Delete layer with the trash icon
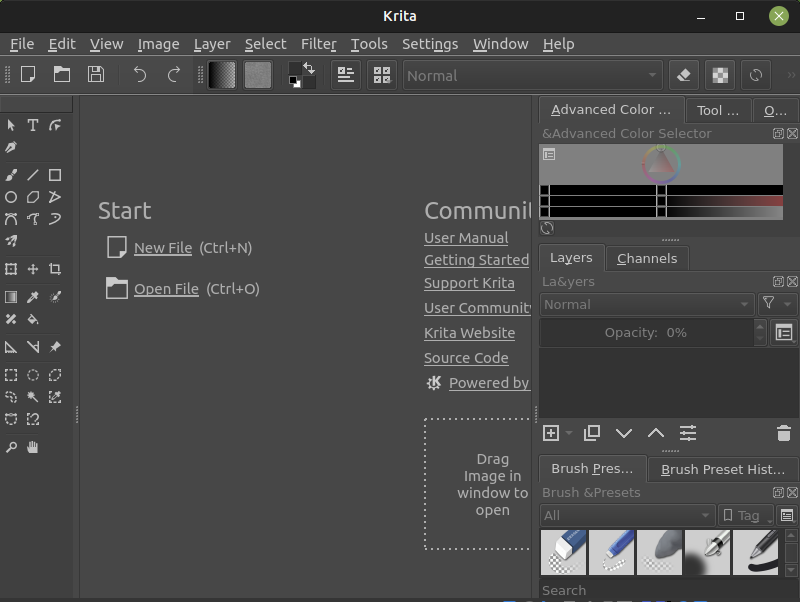The image size is (800, 602). click(784, 433)
